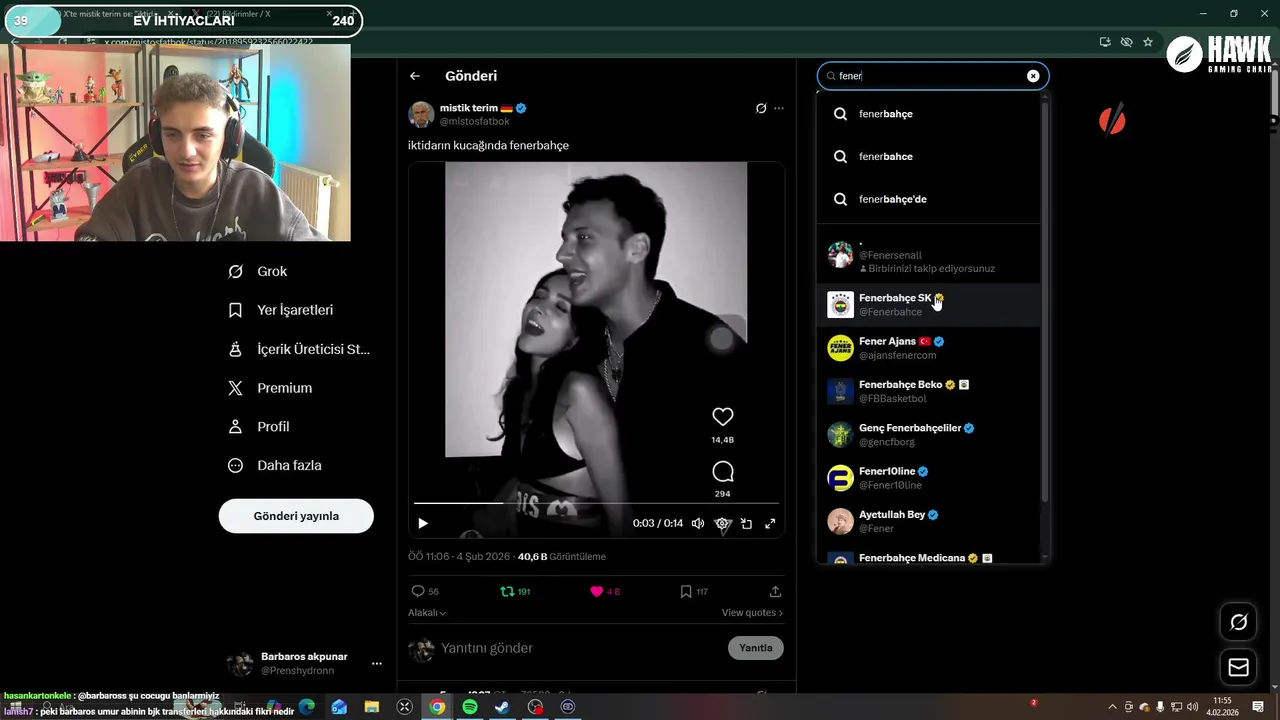
Task: Open the Fenerbahçe Beko account result
Action: pos(929,391)
